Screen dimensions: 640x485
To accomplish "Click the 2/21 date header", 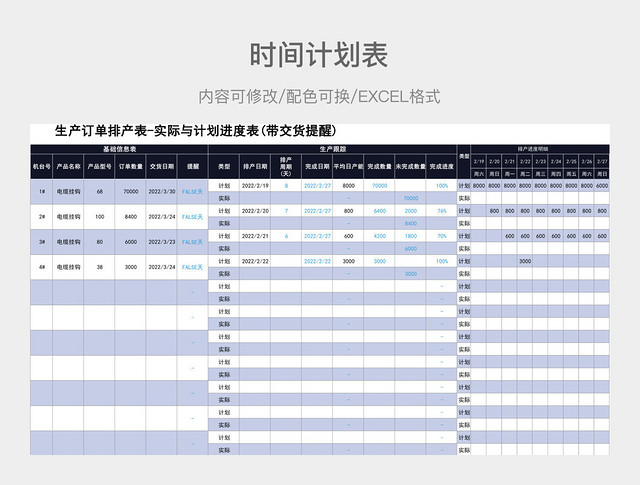I will [x=510, y=162].
